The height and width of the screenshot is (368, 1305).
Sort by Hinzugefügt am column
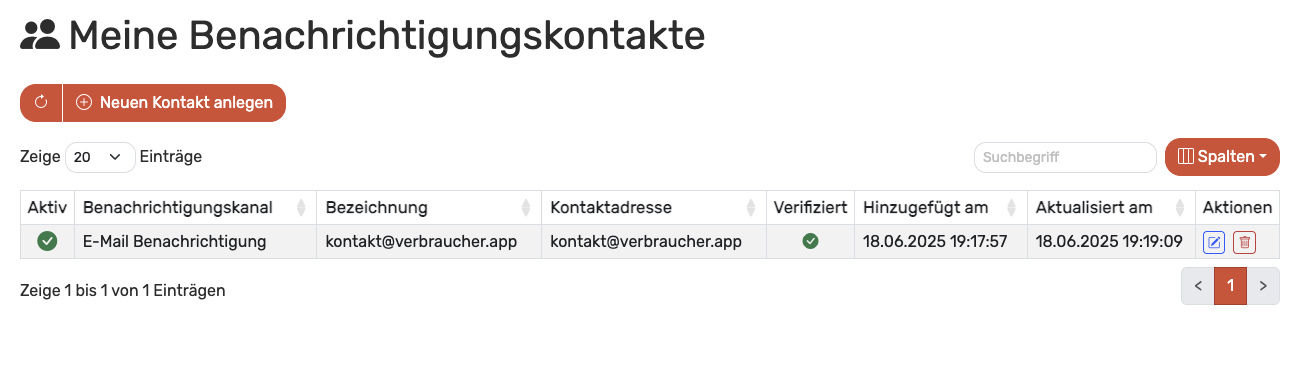pos(941,208)
